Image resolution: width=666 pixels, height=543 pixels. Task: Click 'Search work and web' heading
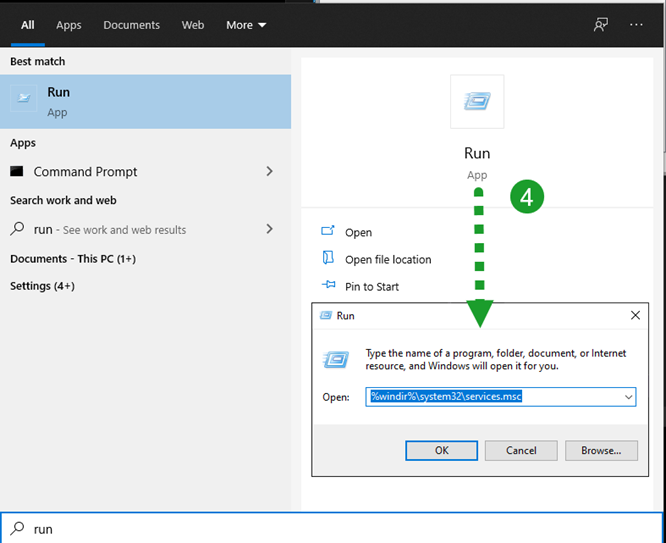(63, 200)
